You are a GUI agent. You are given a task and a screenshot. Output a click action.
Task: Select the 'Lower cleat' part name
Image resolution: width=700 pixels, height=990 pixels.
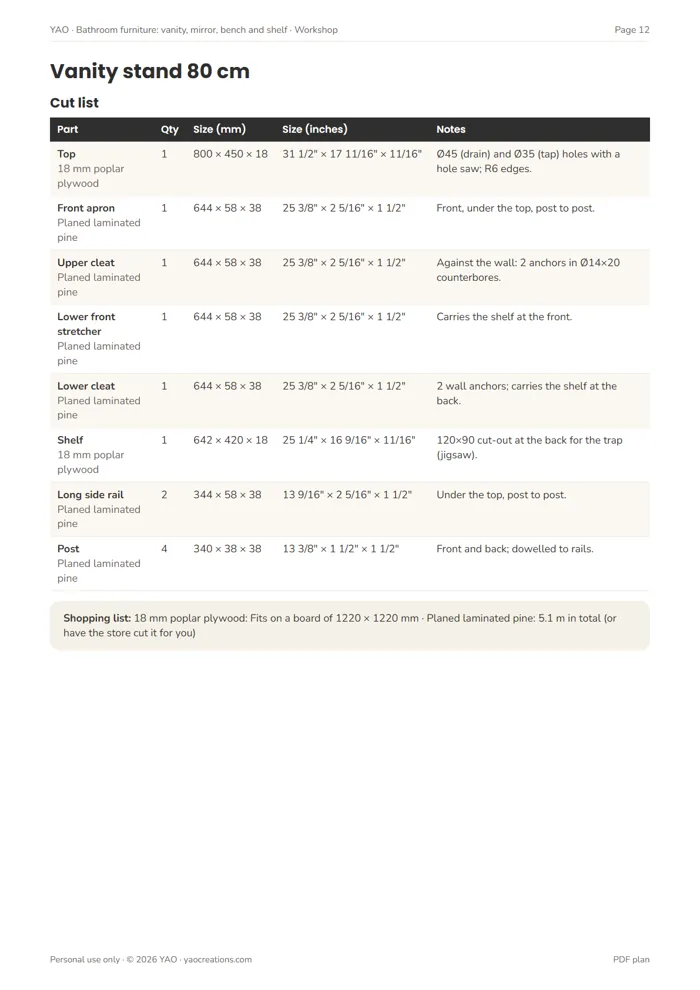pyautogui.click(x=86, y=386)
